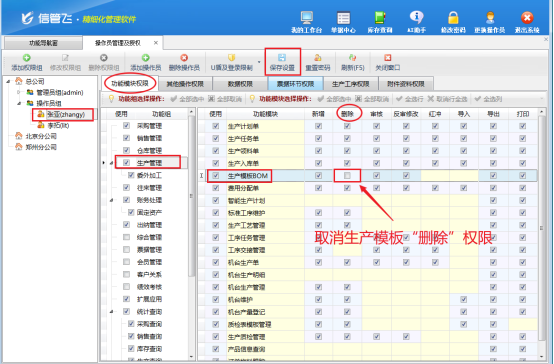Open the 生产工序权限 tab
Image resolution: width=554 pixels, height=364 pixels.
[350, 84]
